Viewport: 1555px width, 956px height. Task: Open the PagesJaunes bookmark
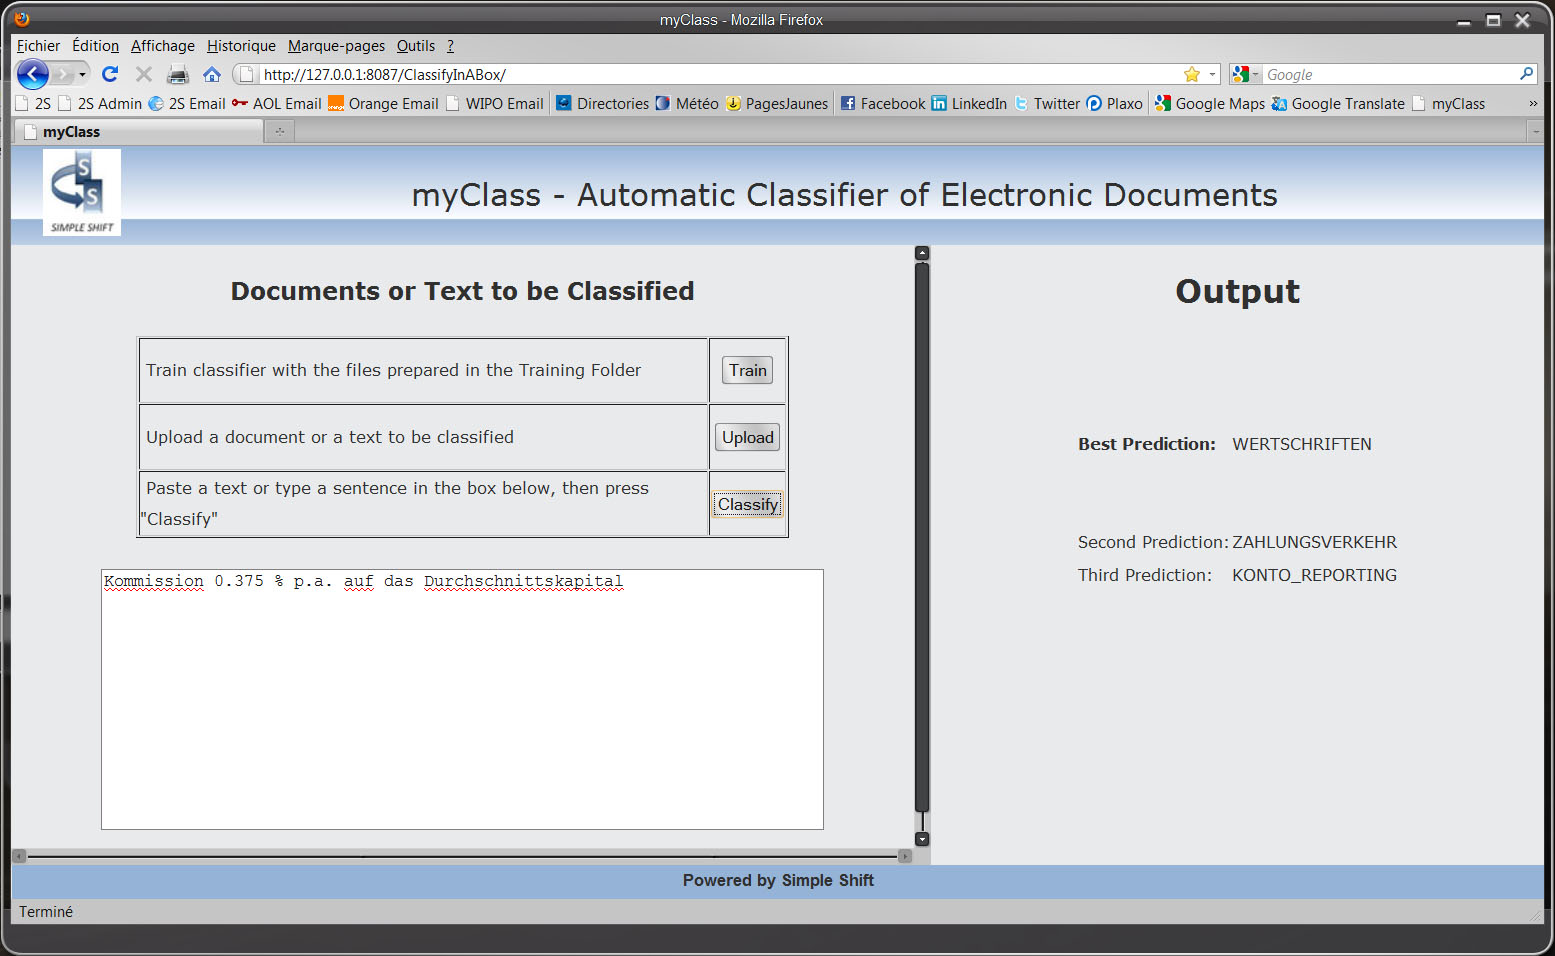(x=777, y=104)
